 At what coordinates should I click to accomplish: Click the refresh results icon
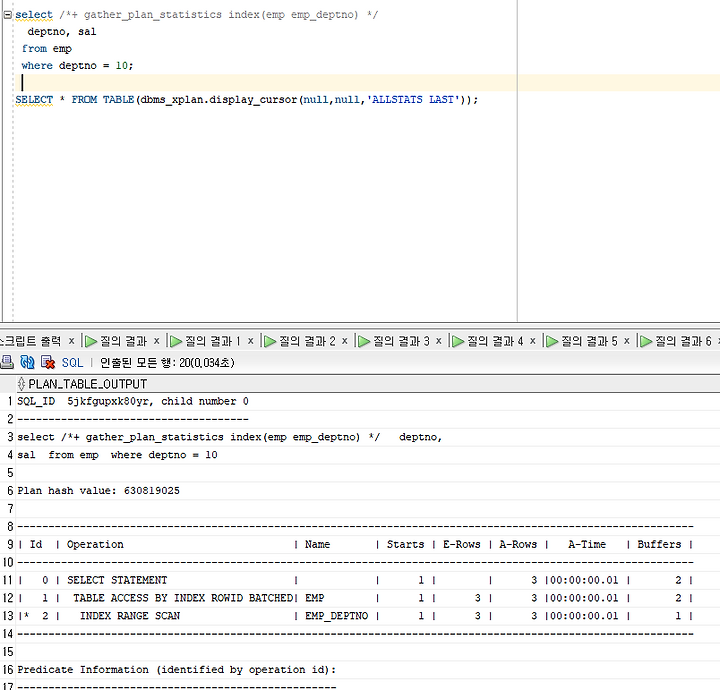[x=27, y=362]
